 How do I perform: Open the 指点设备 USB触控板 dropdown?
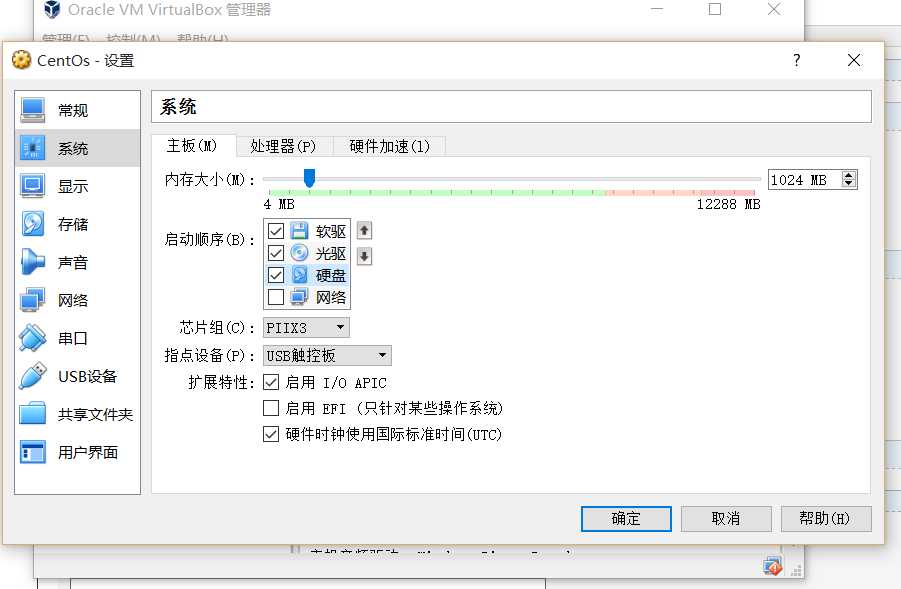(x=328, y=355)
